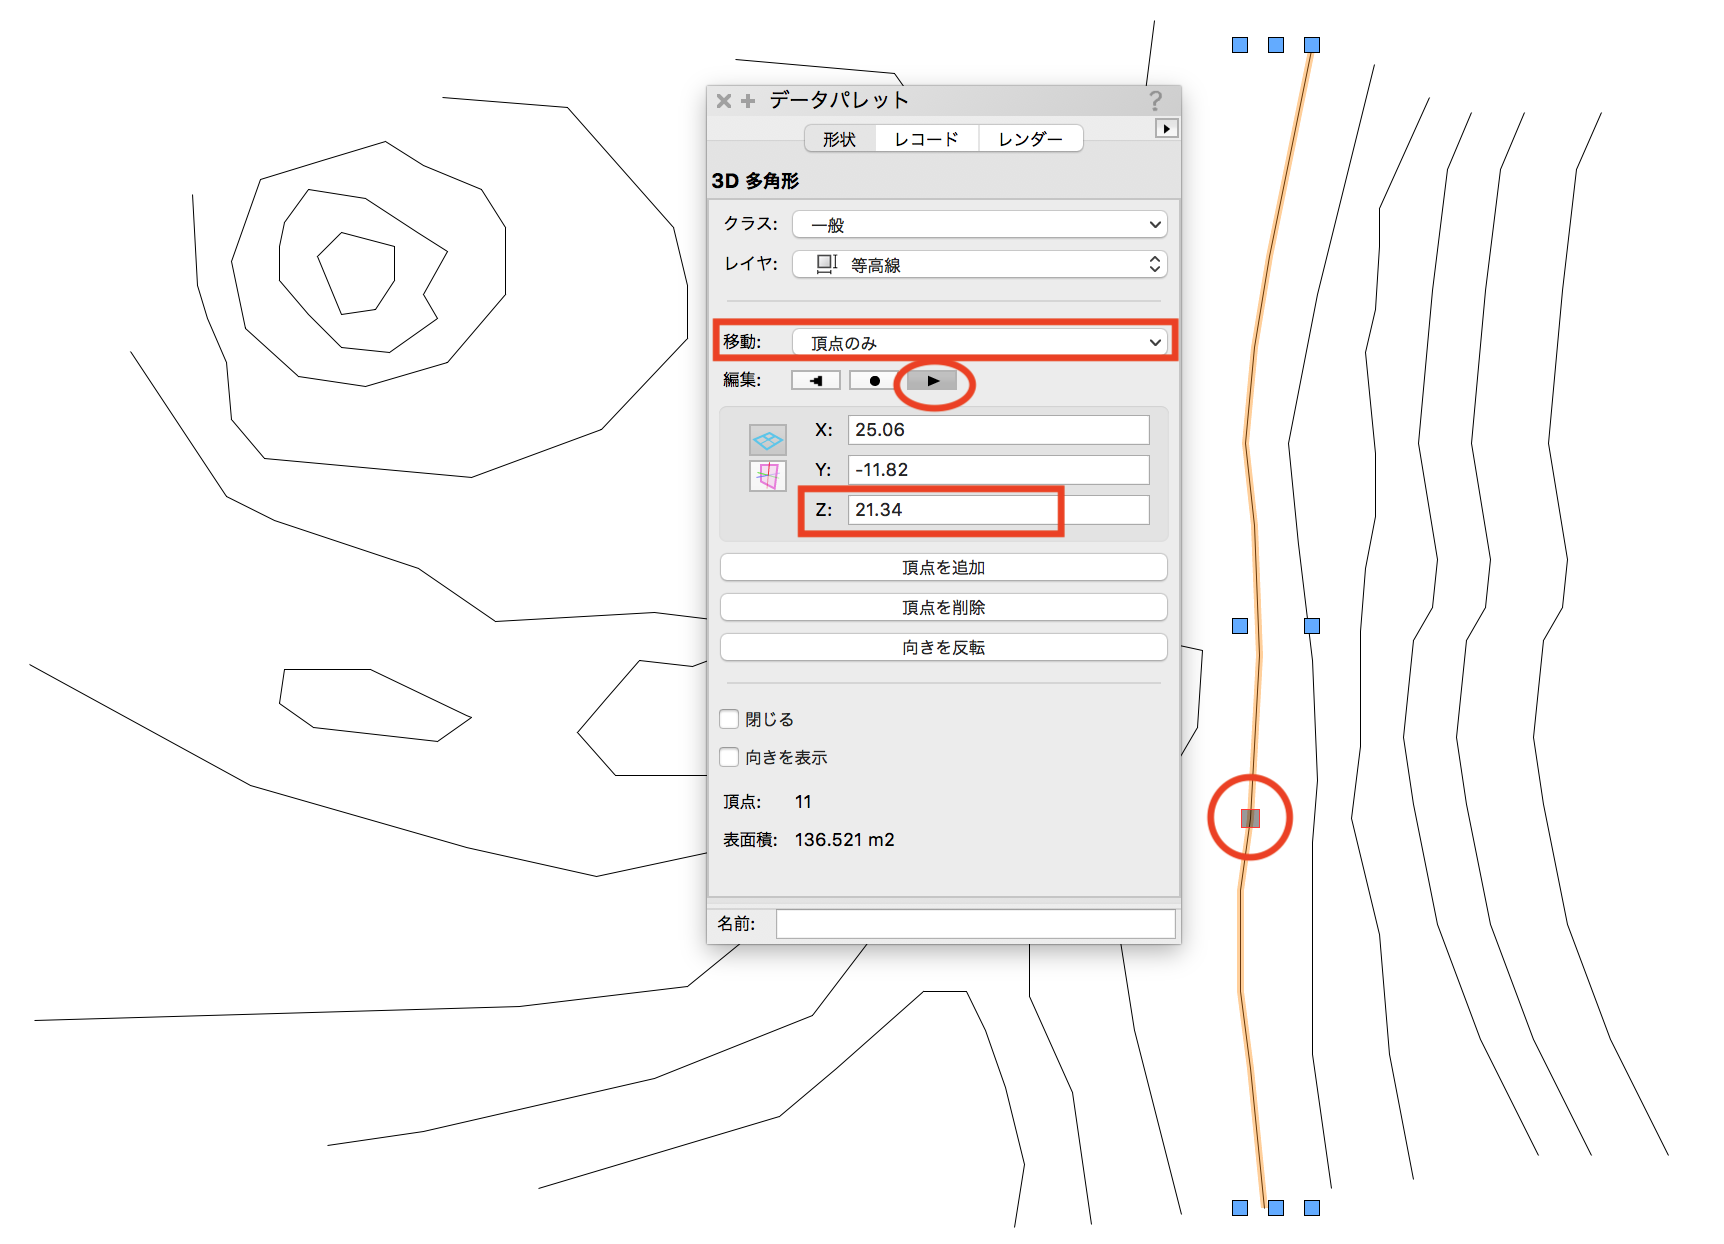Image resolution: width=1724 pixels, height=1244 pixels.
Task: Click the 向きを反転 button
Action: [x=943, y=648]
